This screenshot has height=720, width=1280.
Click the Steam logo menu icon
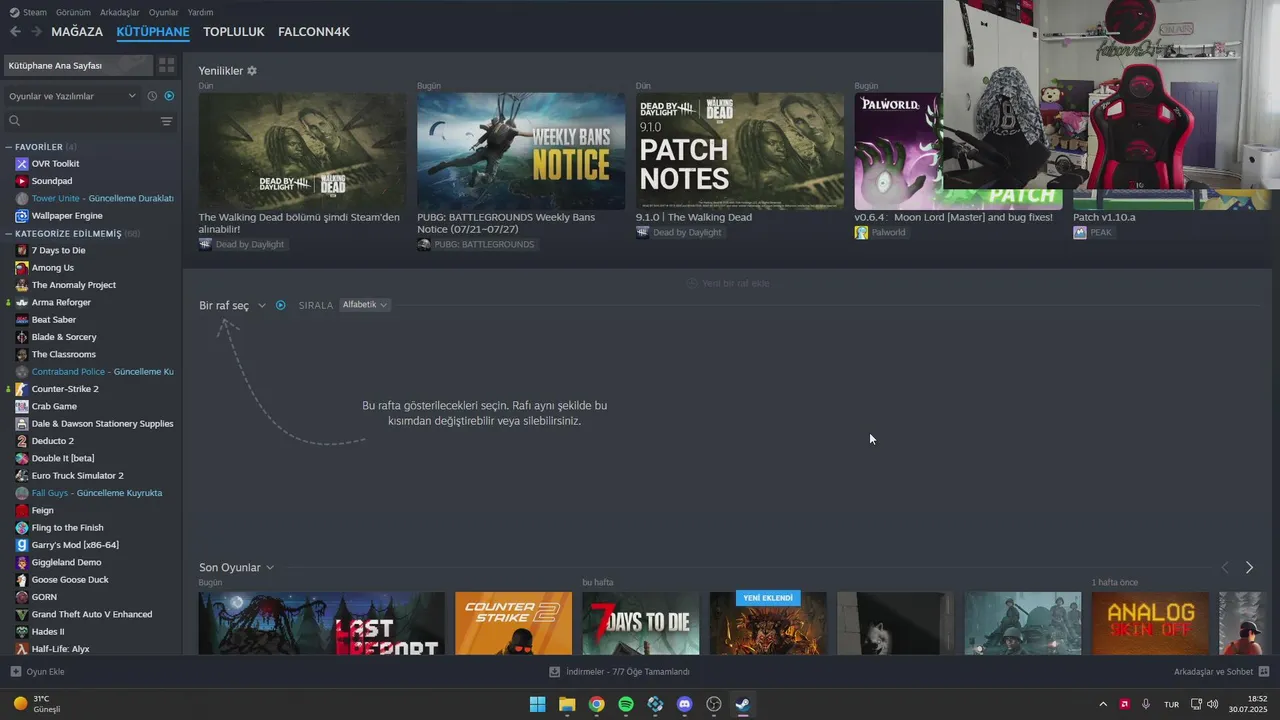pyautogui.click(x=13, y=12)
